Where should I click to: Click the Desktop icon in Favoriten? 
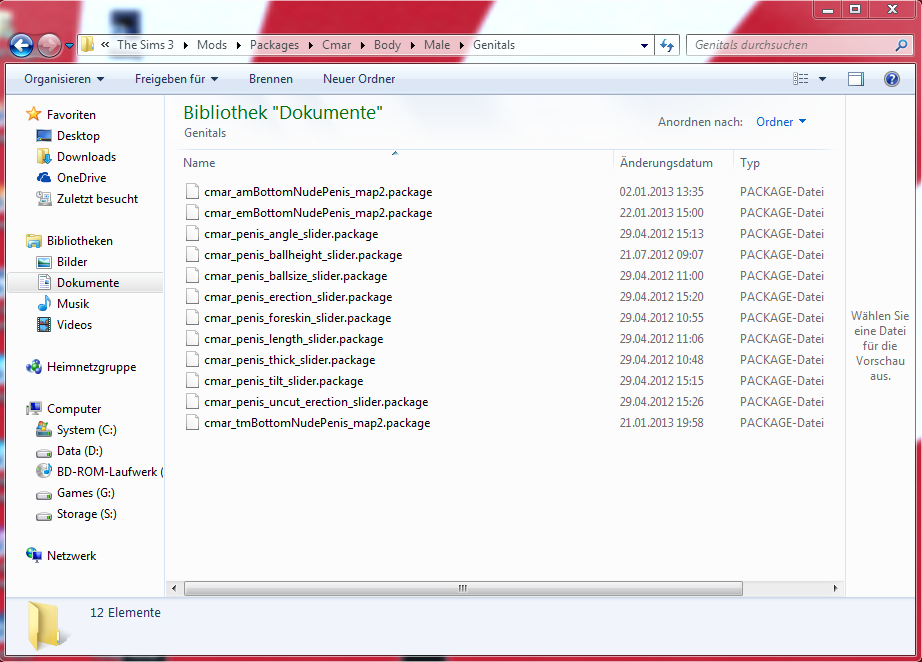click(x=44, y=136)
